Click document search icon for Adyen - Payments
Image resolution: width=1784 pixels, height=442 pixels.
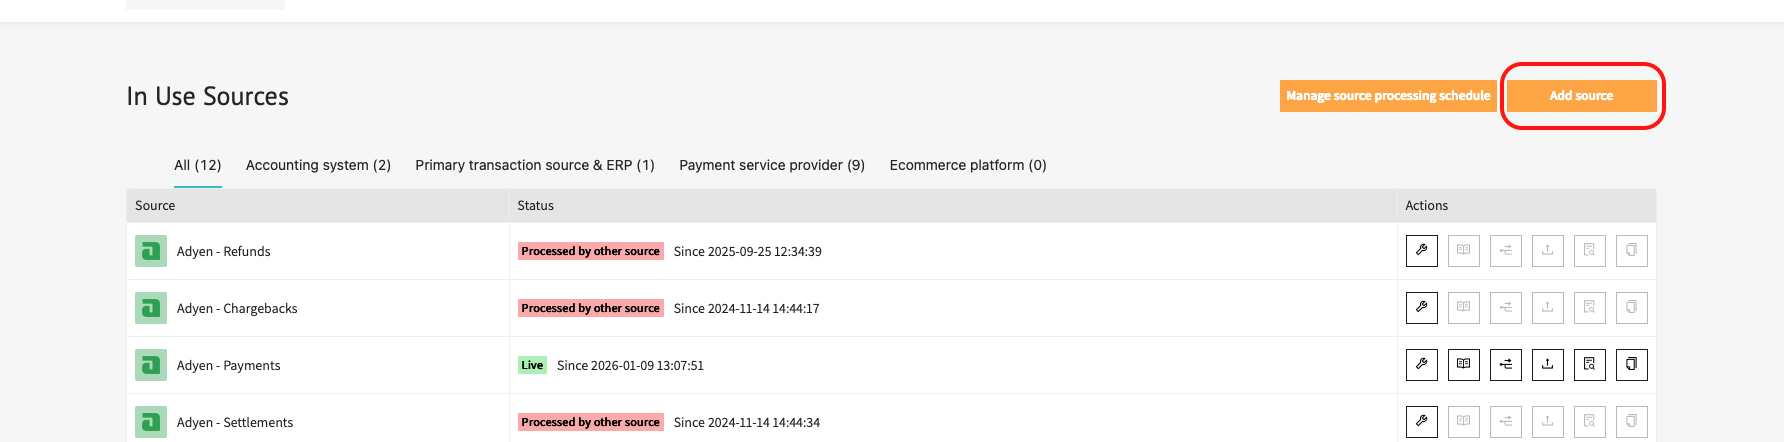[x=1589, y=365]
